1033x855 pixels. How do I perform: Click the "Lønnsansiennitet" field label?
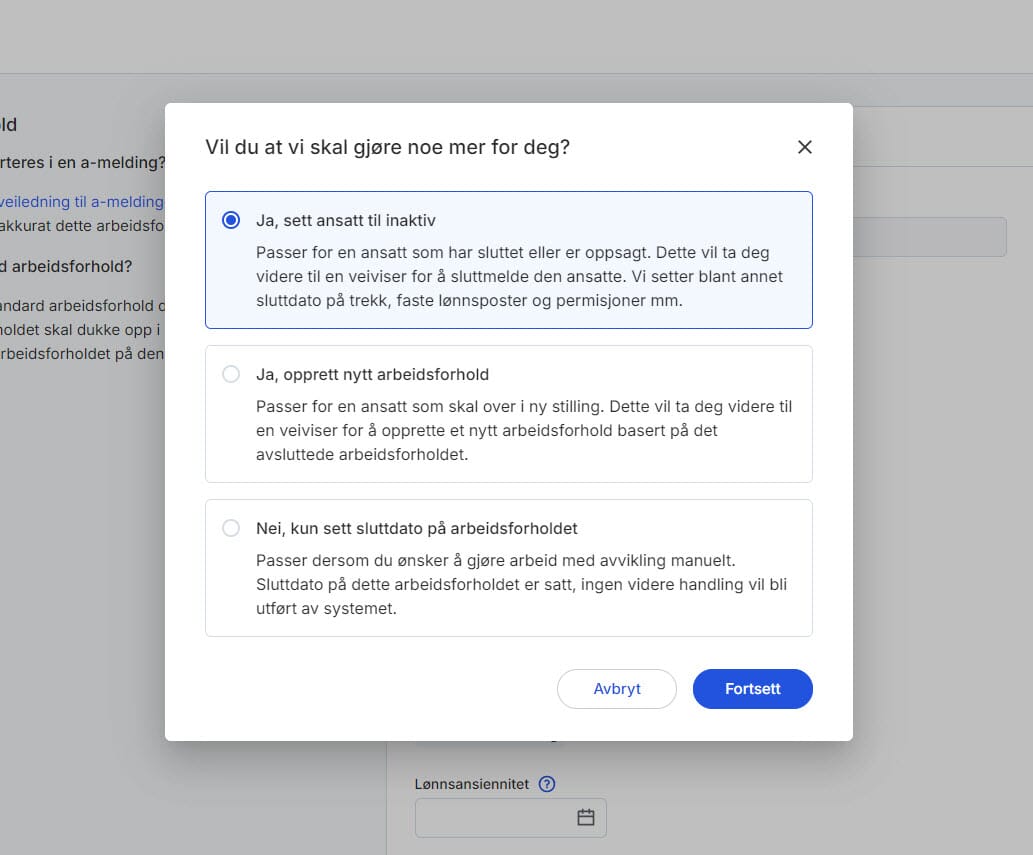tap(471, 784)
